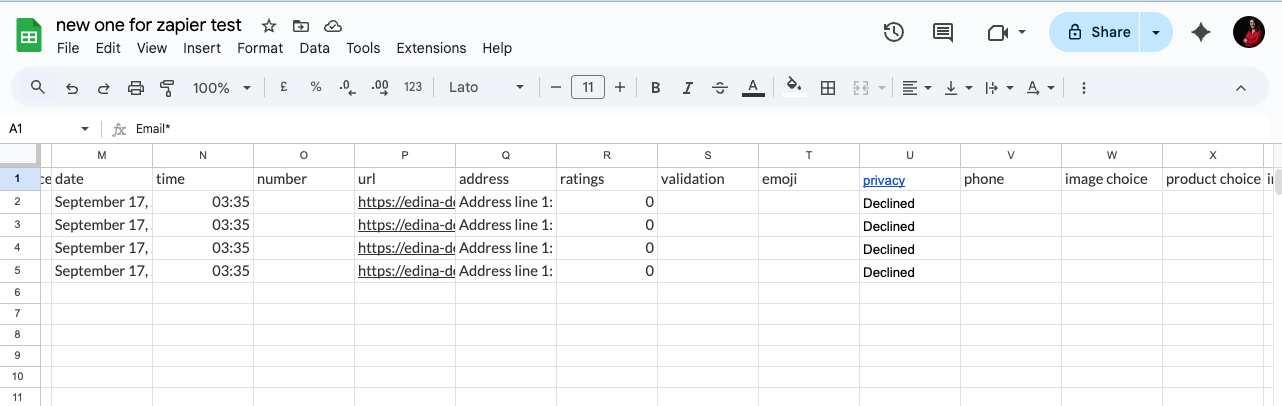Open the Extensions menu
The height and width of the screenshot is (406, 1282).
click(x=431, y=48)
